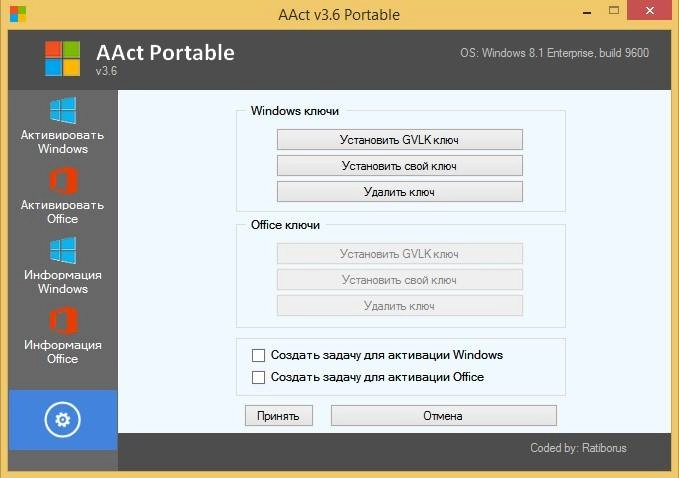Click Windows Установить GVLK ключ button
Viewport: 679px width, 478px height.
coord(400,139)
